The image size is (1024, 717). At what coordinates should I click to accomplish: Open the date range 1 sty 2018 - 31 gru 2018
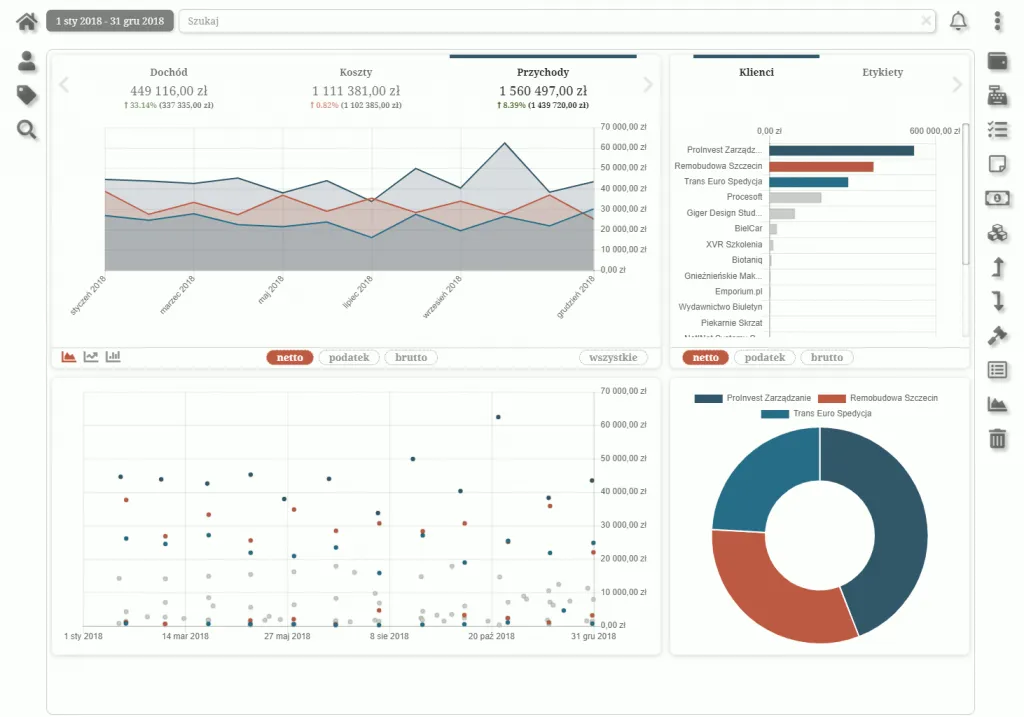pyautogui.click(x=110, y=21)
